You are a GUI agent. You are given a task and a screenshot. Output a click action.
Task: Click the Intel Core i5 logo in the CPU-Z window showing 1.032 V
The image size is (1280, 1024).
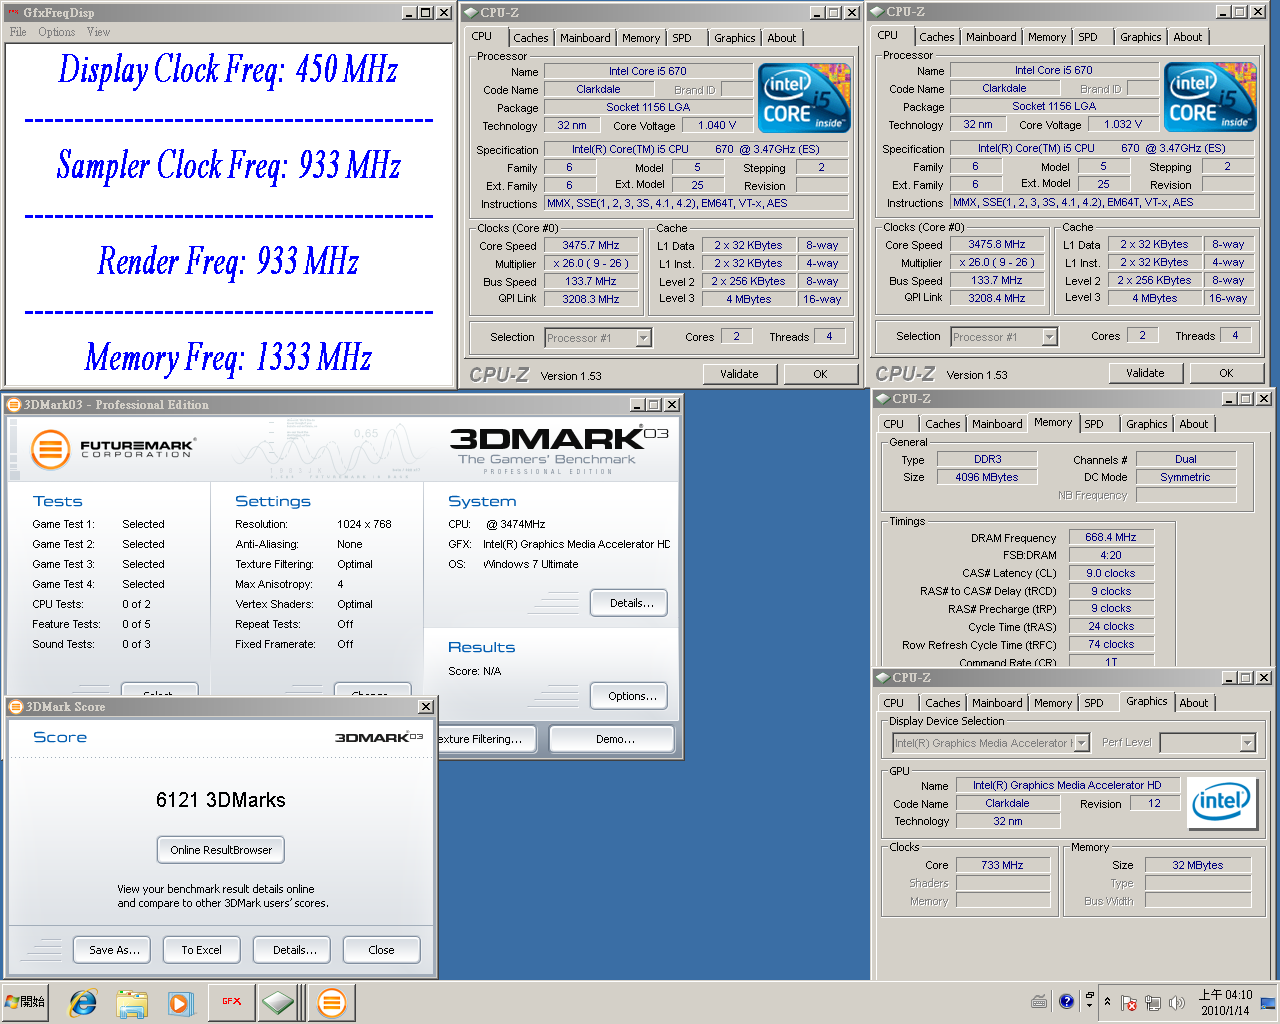click(x=1211, y=96)
